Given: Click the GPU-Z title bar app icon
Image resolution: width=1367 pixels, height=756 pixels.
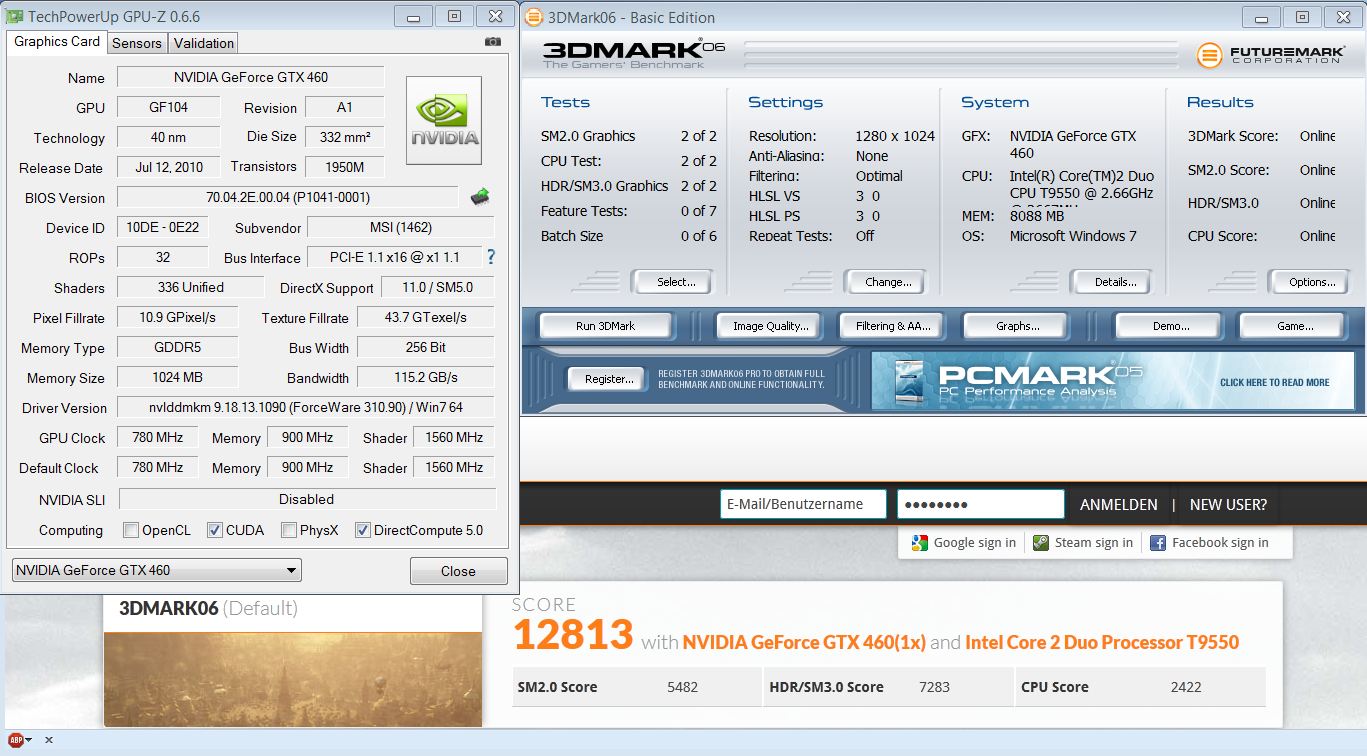Looking at the screenshot, I should coord(14,17).
